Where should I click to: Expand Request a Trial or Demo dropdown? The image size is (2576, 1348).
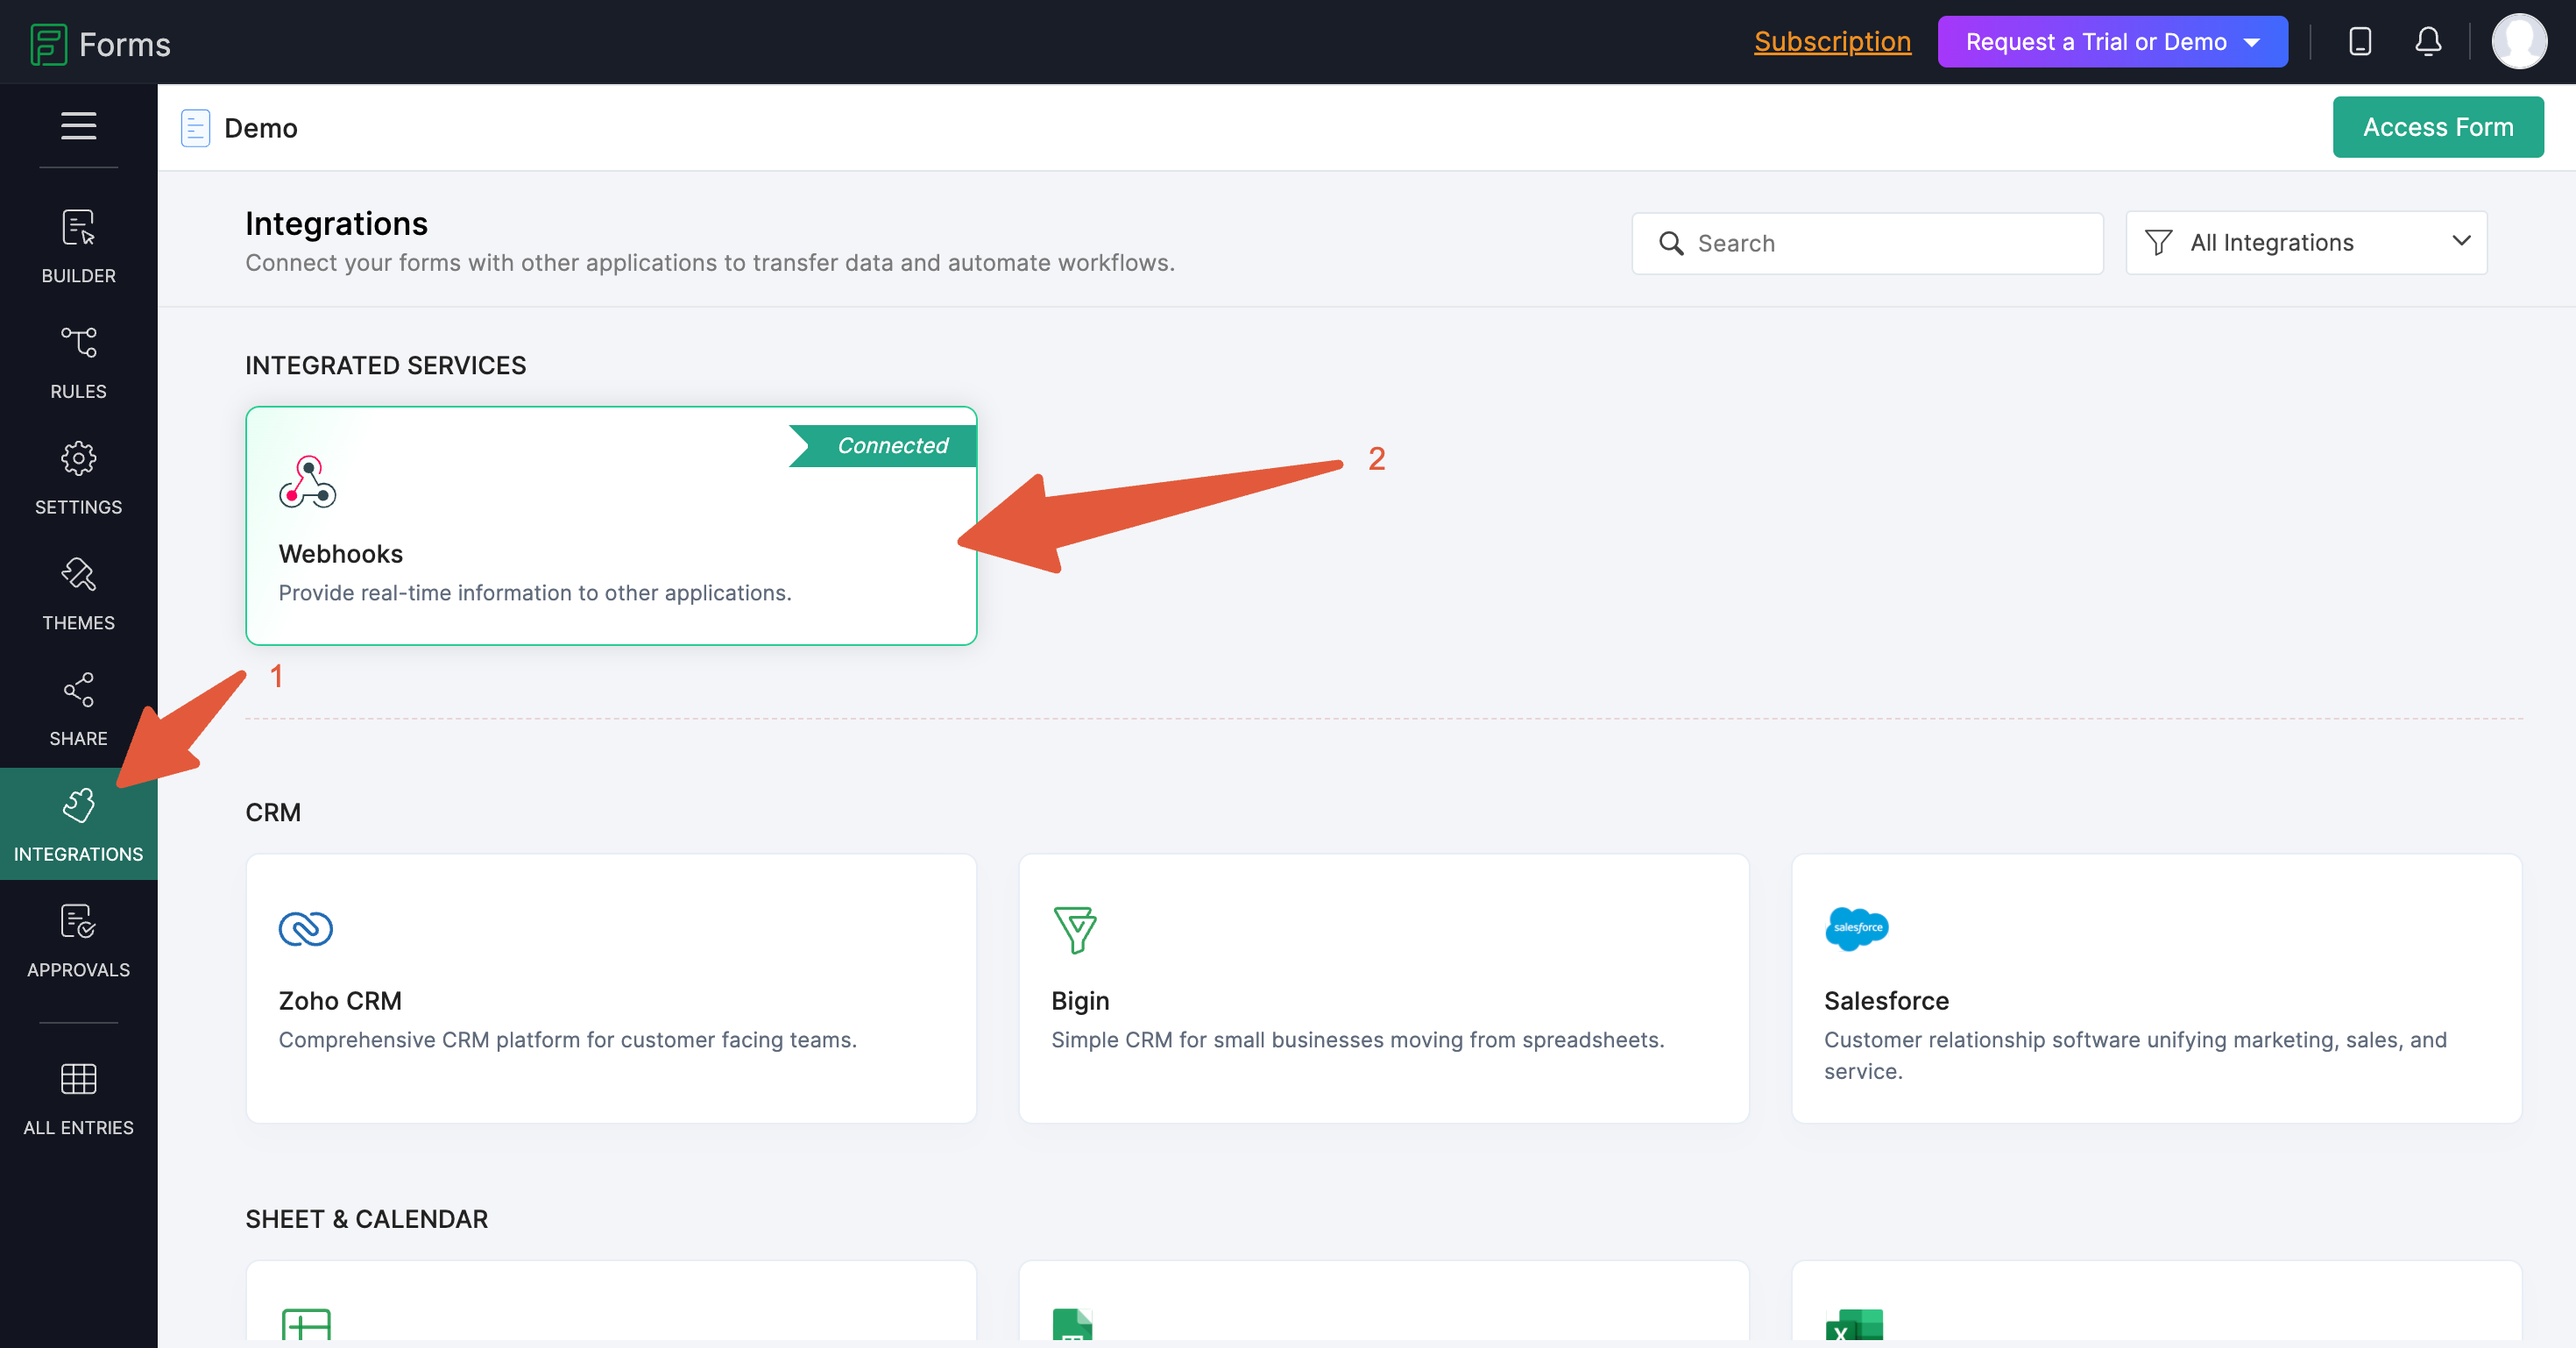[2112, 42]
